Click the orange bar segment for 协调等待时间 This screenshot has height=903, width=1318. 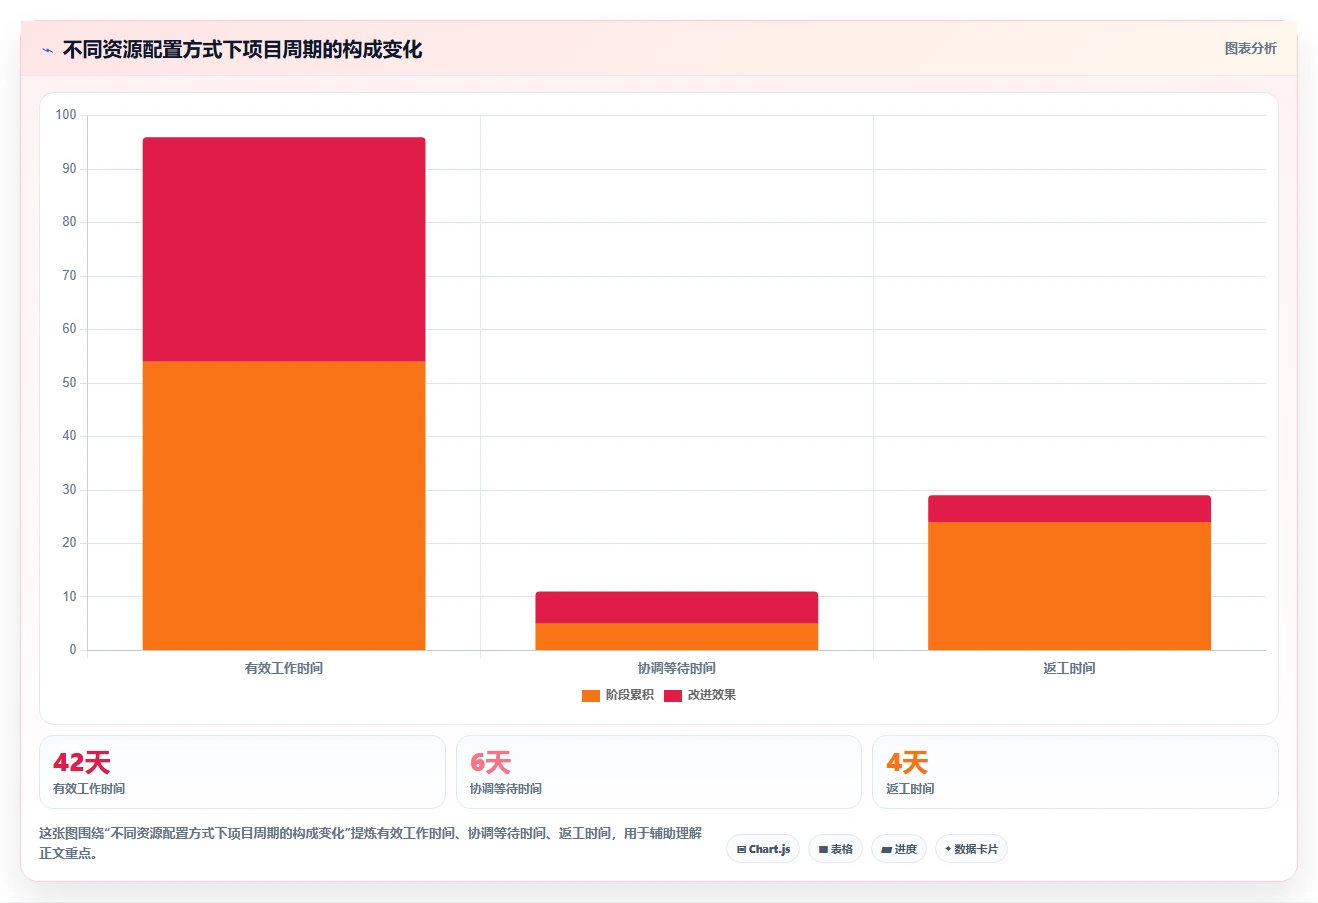click(x=677, y=637)
